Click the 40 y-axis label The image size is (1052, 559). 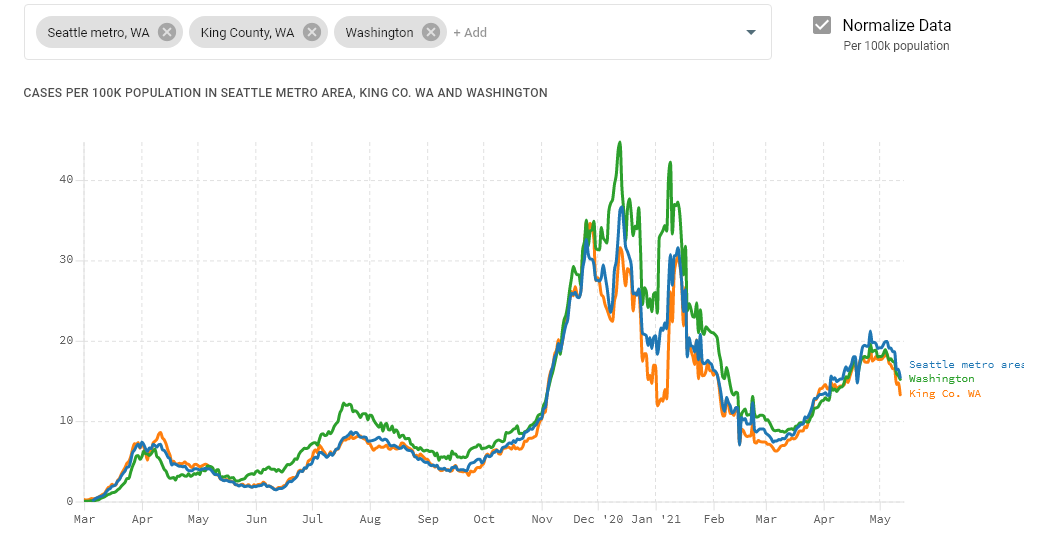tap(66, 179)
